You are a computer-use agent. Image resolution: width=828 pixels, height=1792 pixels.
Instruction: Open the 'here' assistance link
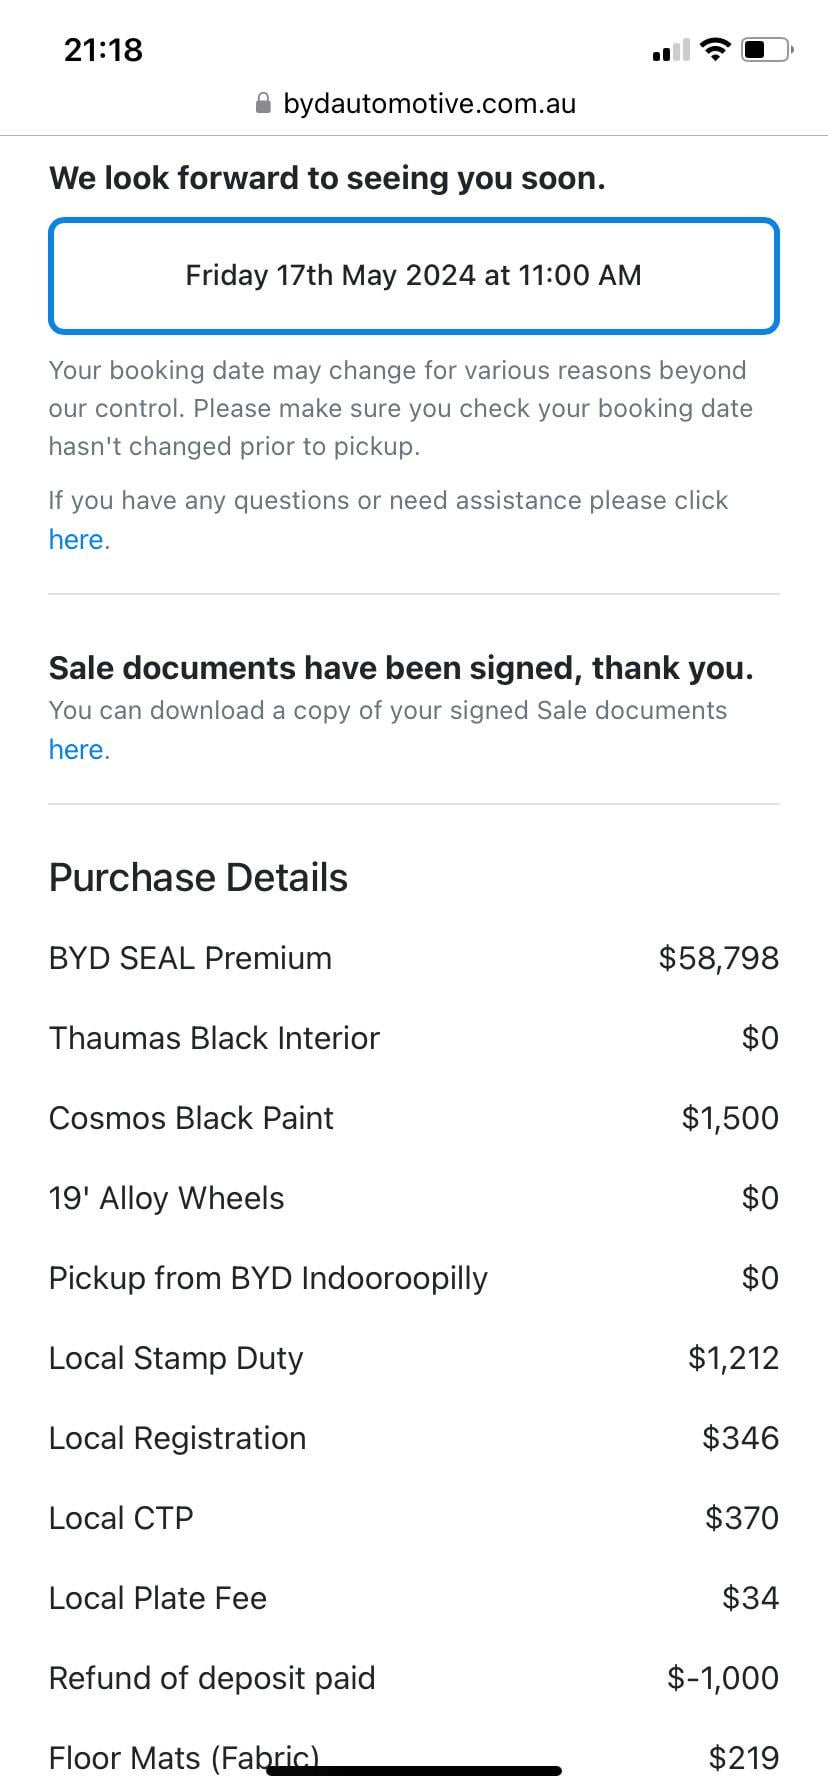(x=76, y=540)
